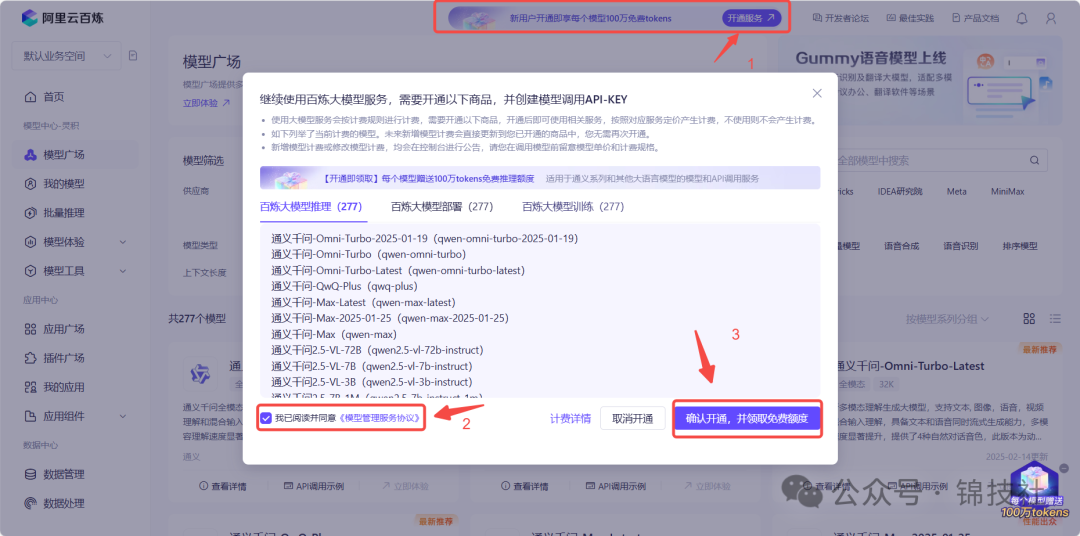Click the 我的应用 sidebar icon

pyautogui.click(x=30, y=386)
